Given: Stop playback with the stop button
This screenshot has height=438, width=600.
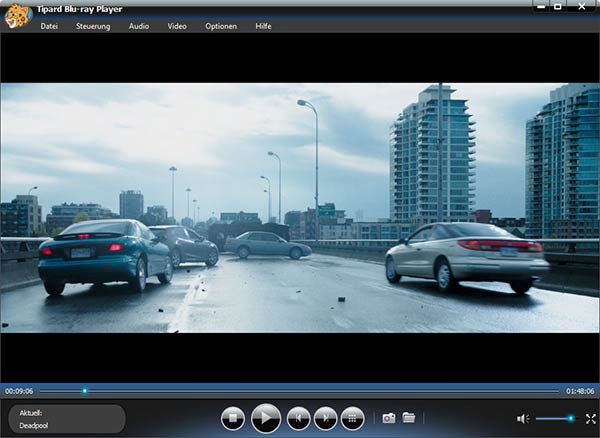Looking at the screenshot, I should pyautogui.click(x=233, y=418).
